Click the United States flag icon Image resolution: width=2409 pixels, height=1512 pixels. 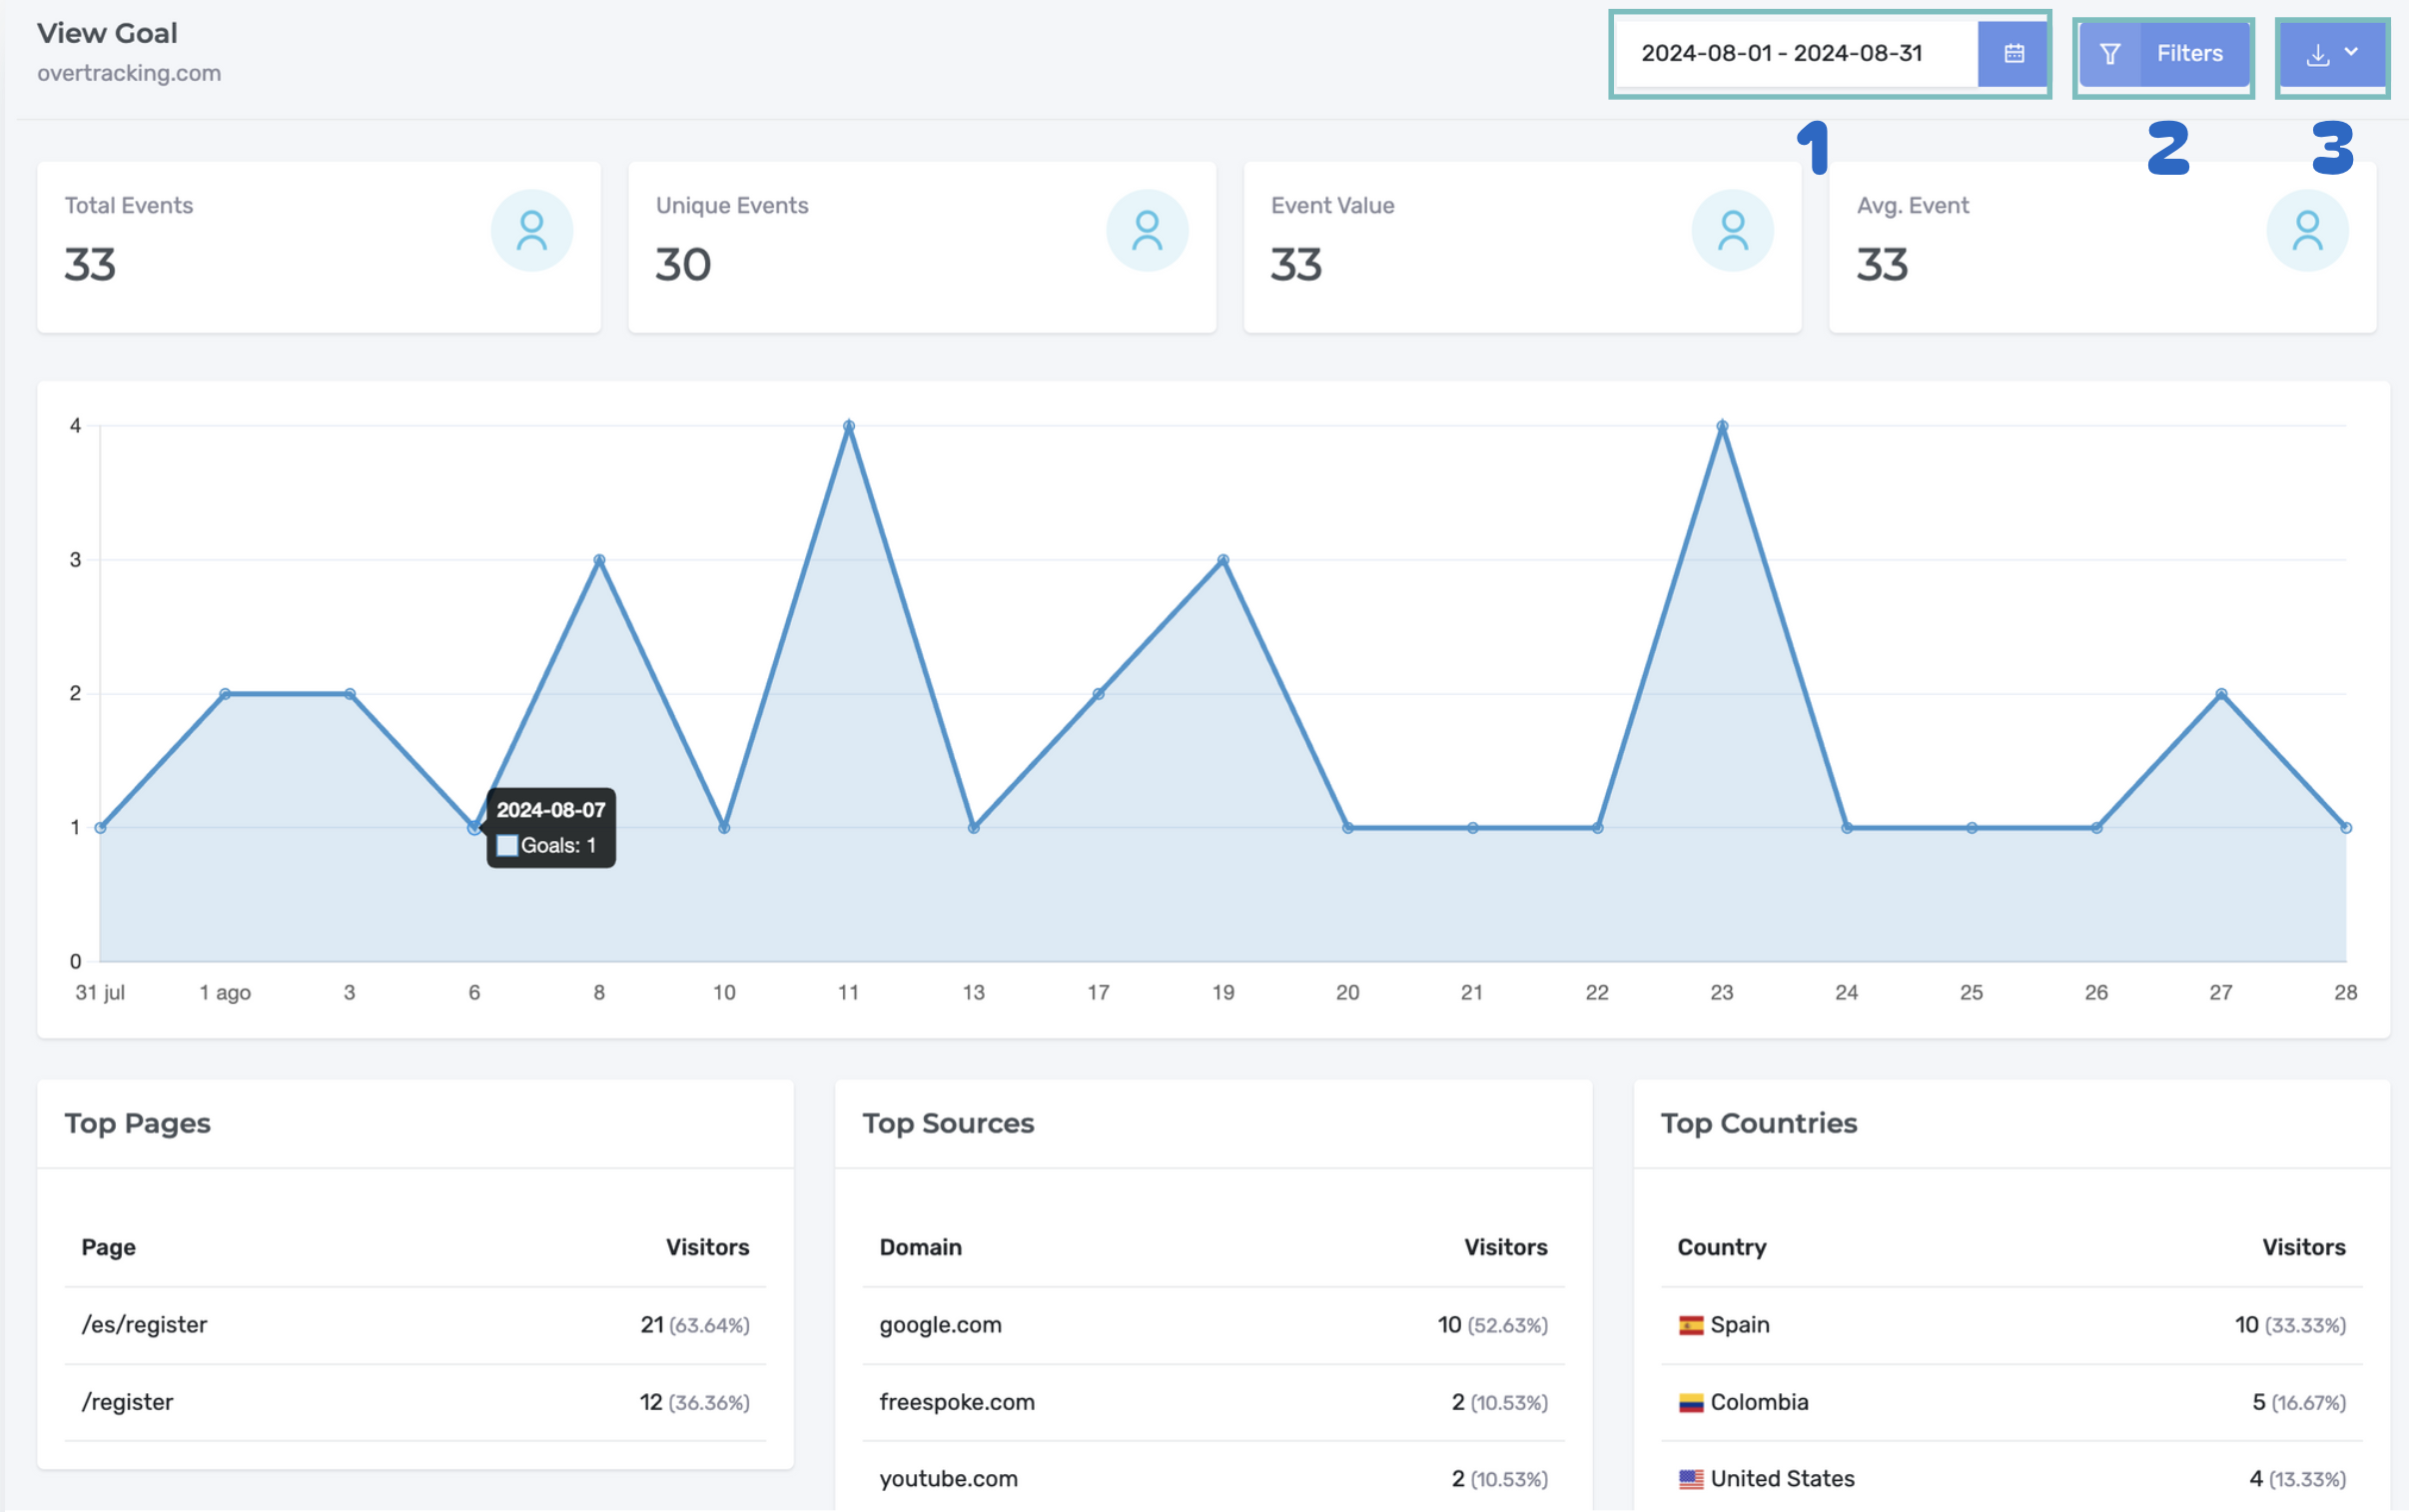coord(1691,1479)
